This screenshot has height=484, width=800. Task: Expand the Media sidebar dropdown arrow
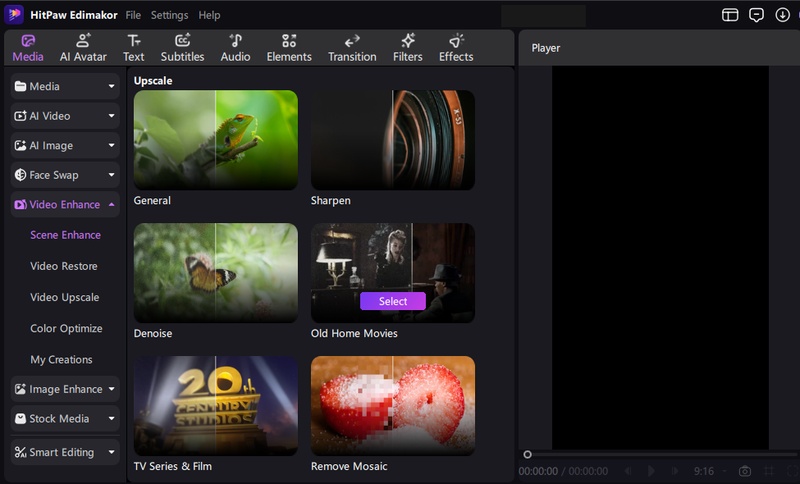111,86
